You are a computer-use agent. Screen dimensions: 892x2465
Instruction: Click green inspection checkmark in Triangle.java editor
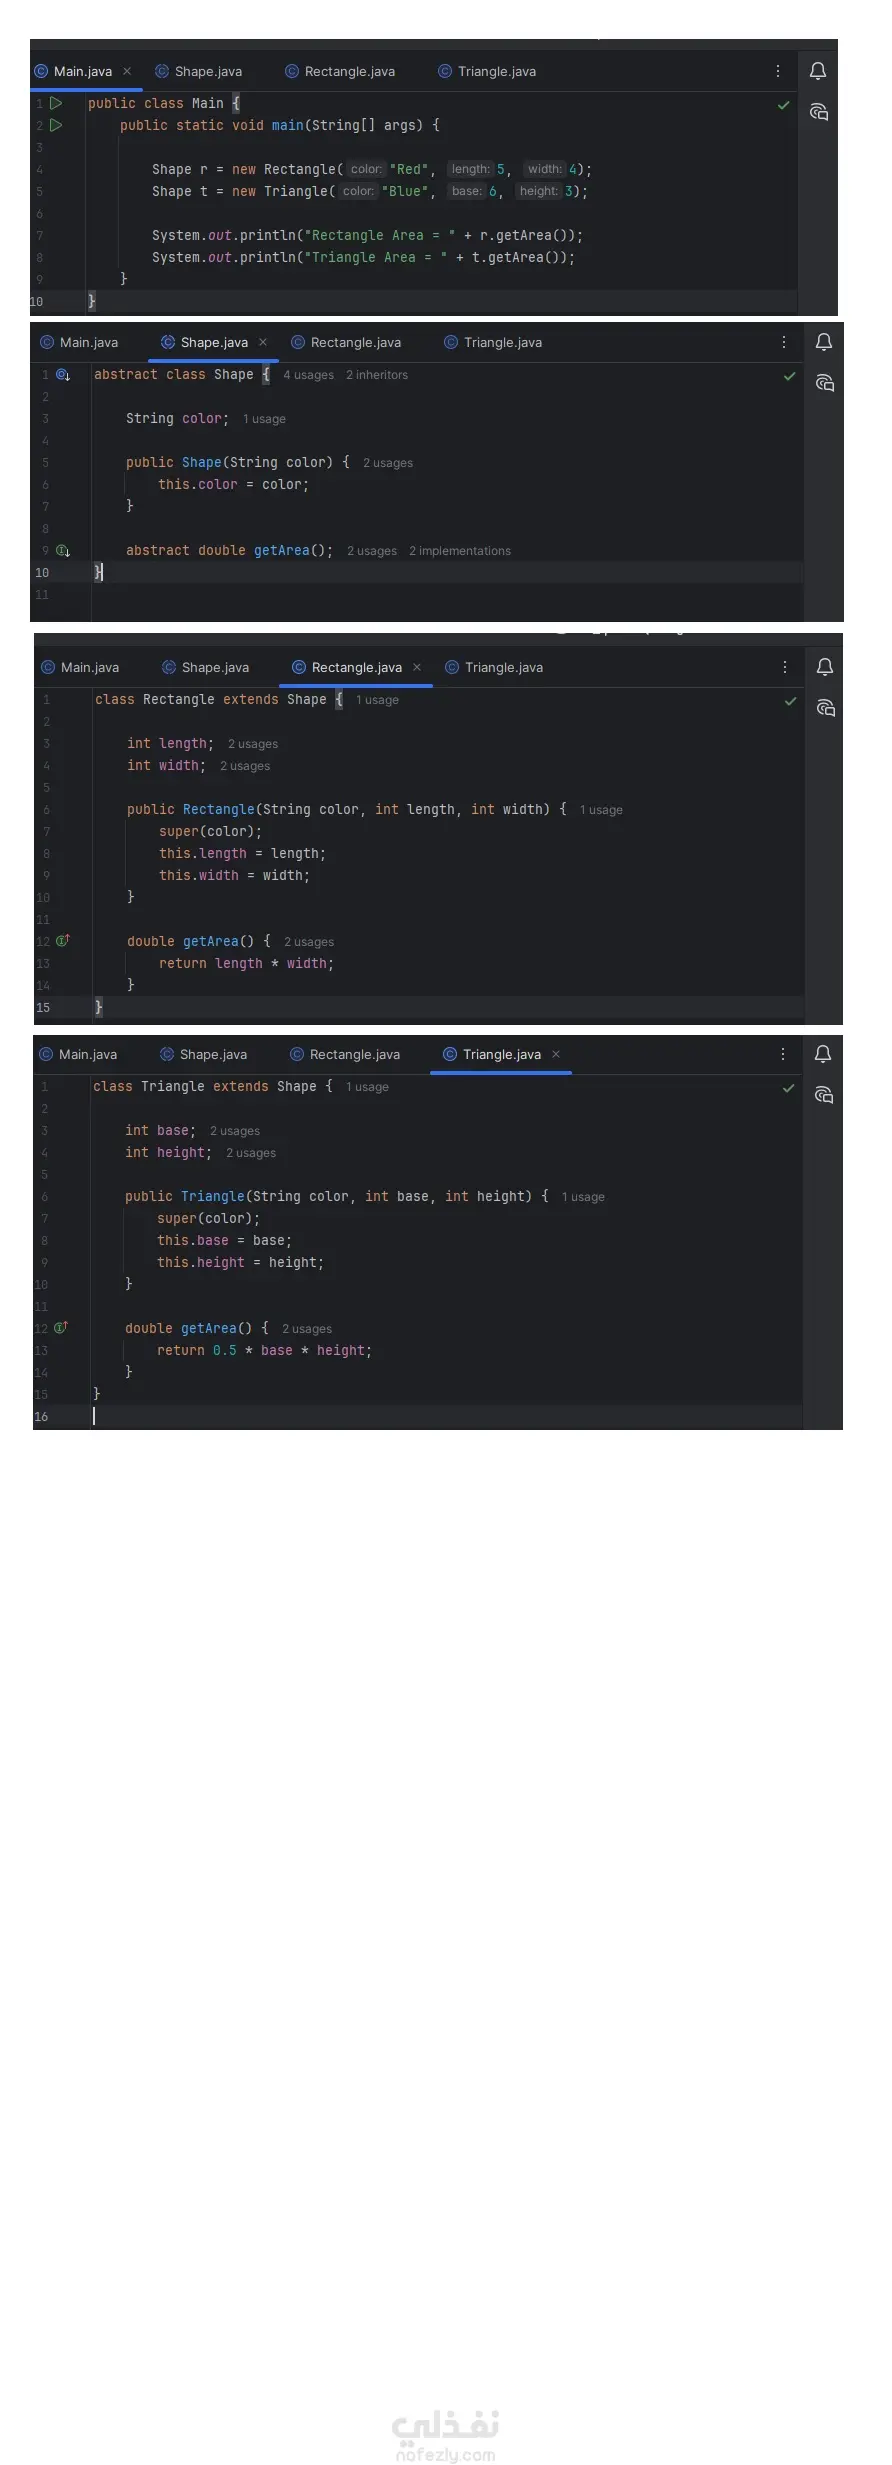click(x=789, y=1088)
